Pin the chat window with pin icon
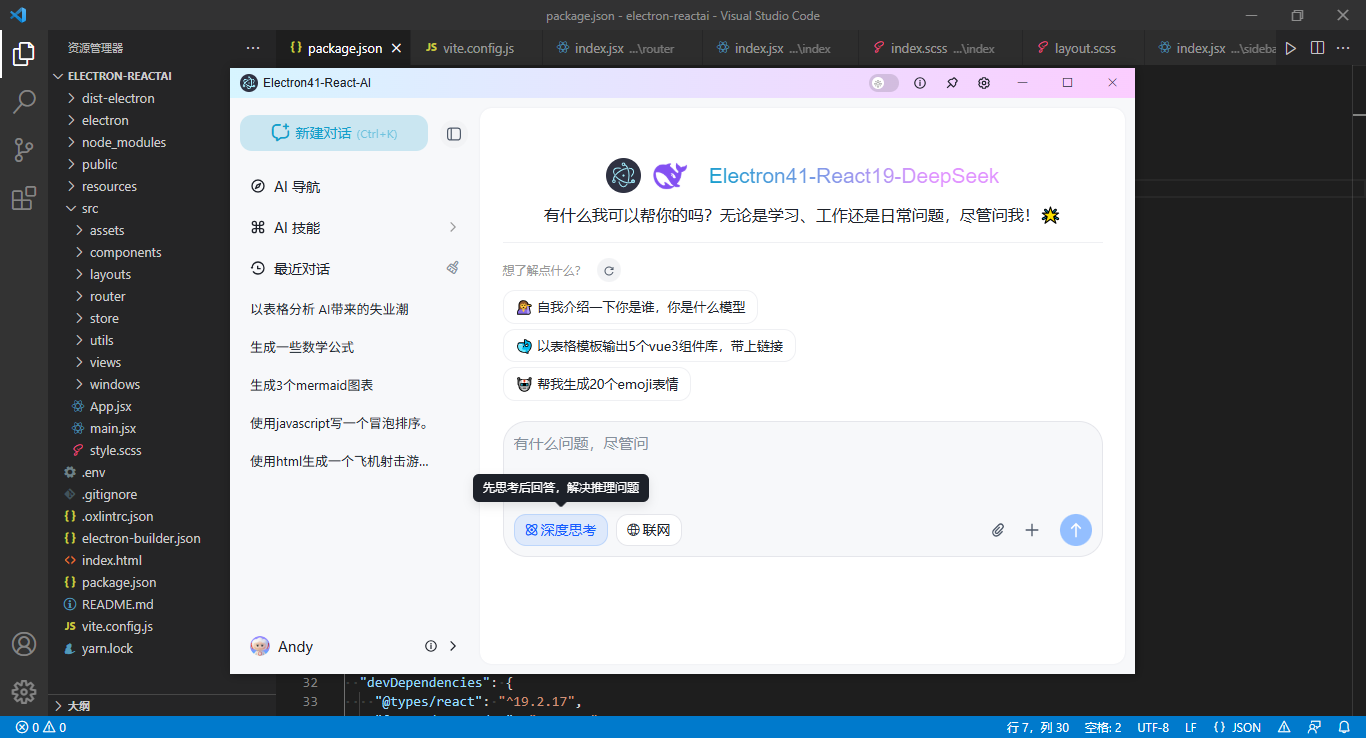 (x=952, y=83)
